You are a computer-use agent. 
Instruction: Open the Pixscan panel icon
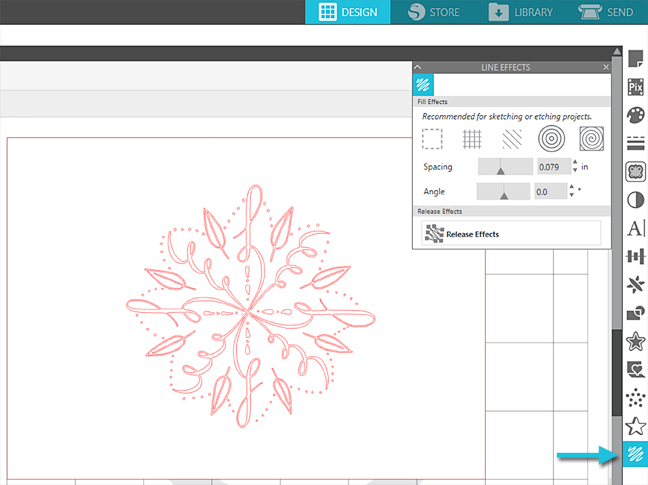click(x=636, y=87)
